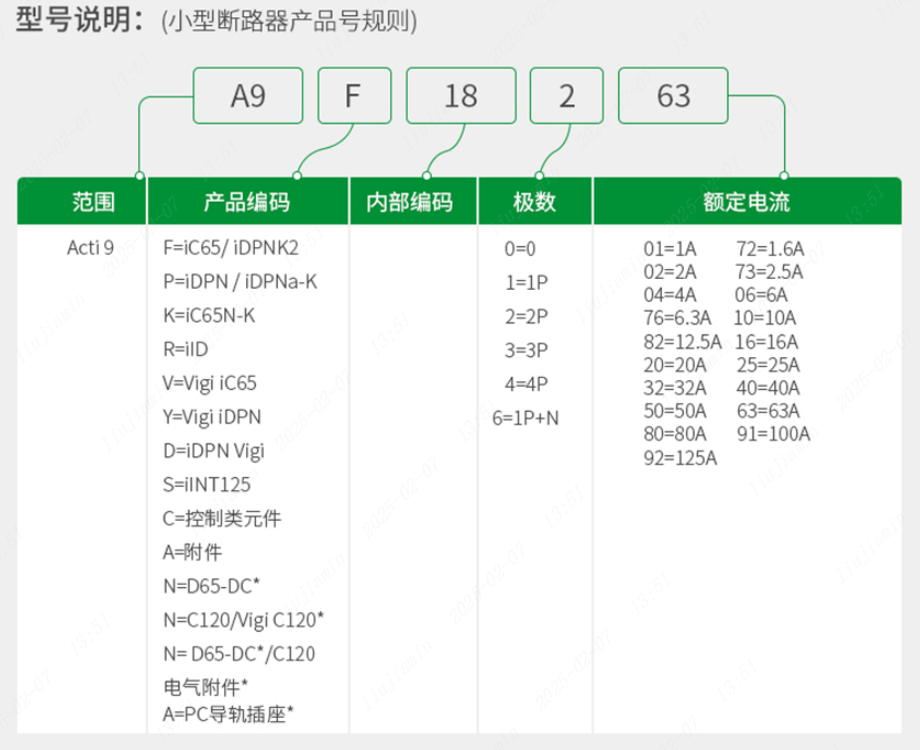
Task: Click the '范围' column header
Action: [82, 201]
